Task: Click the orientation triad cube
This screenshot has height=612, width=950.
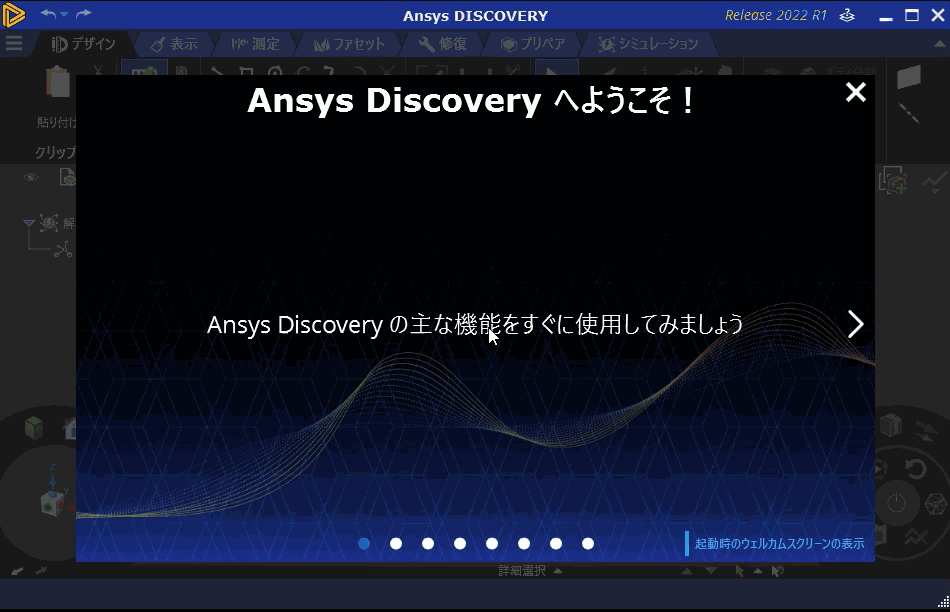Action: (x=51, y=503)
